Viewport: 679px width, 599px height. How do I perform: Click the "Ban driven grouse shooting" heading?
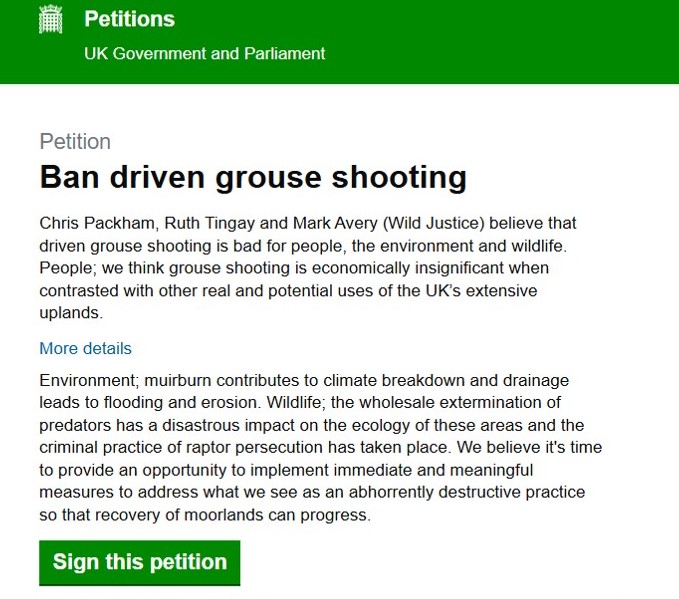pyautogui.click(x=253, y=177)
